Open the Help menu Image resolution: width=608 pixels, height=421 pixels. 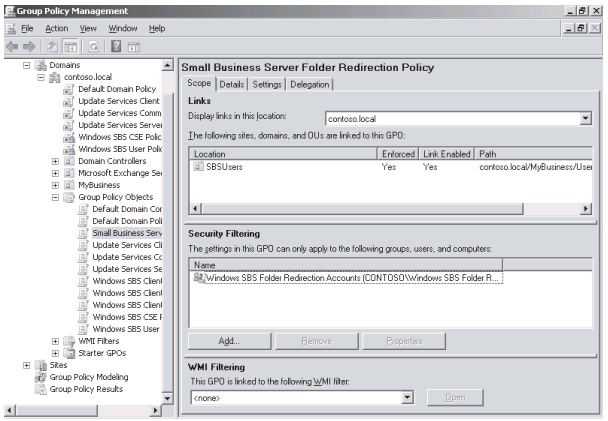tap(157, 28)
